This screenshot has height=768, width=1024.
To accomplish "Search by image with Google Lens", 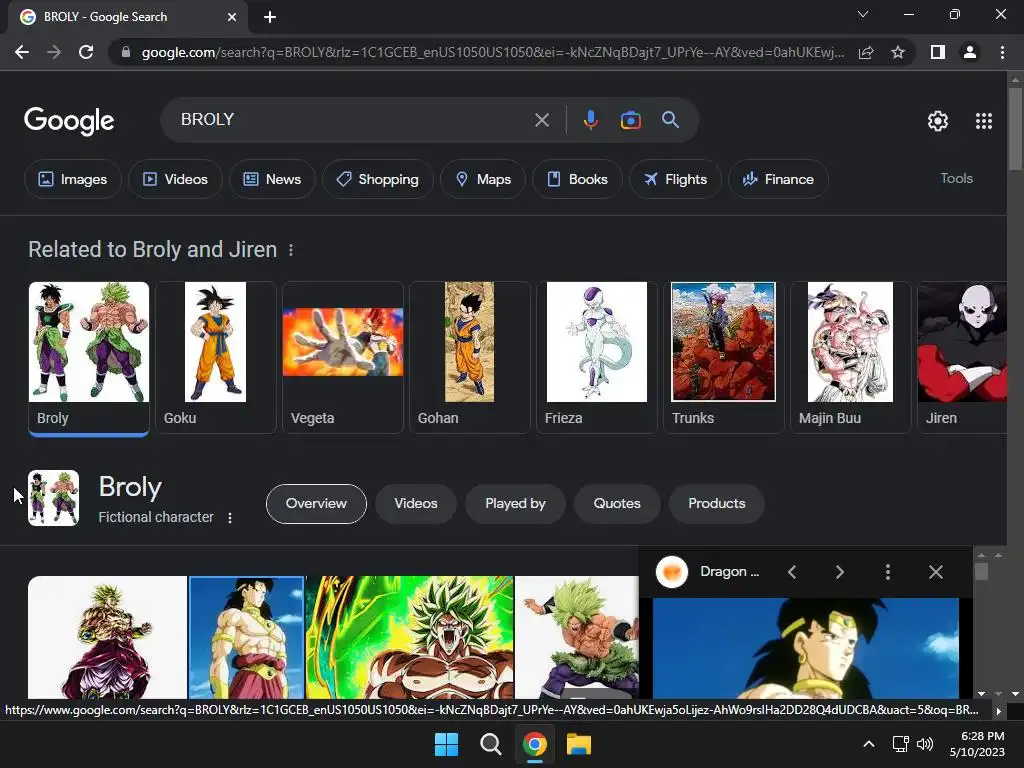I will pyautogui.click(x=630, y=120).
